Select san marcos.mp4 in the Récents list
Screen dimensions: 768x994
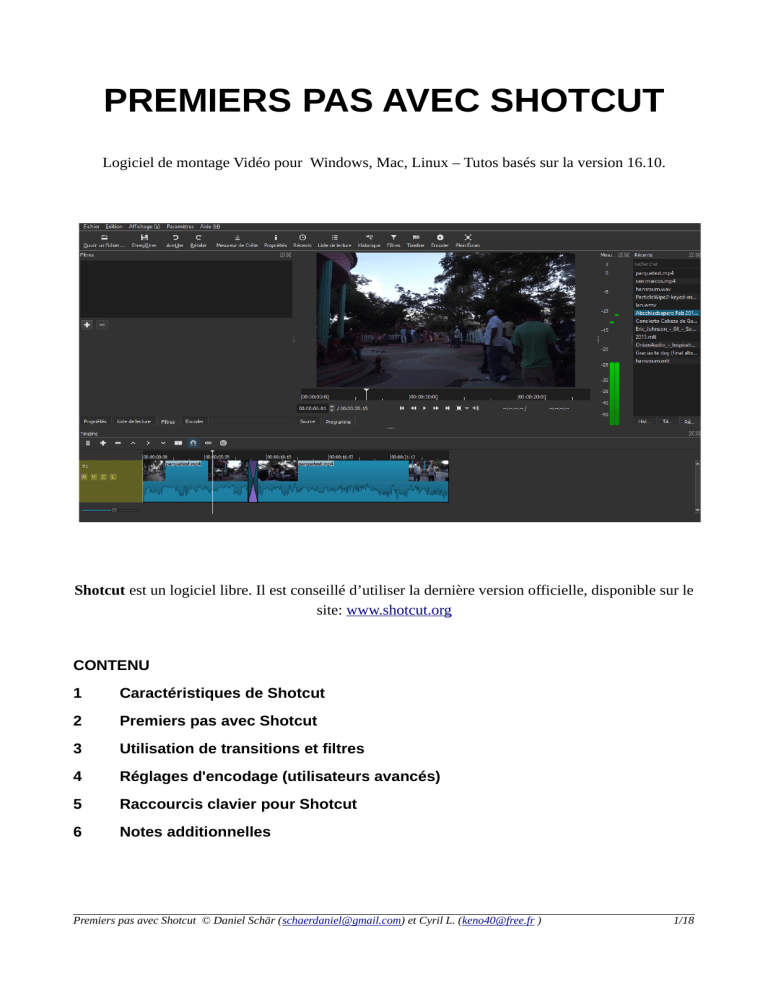pyautogui.click(x=655, y=280)
